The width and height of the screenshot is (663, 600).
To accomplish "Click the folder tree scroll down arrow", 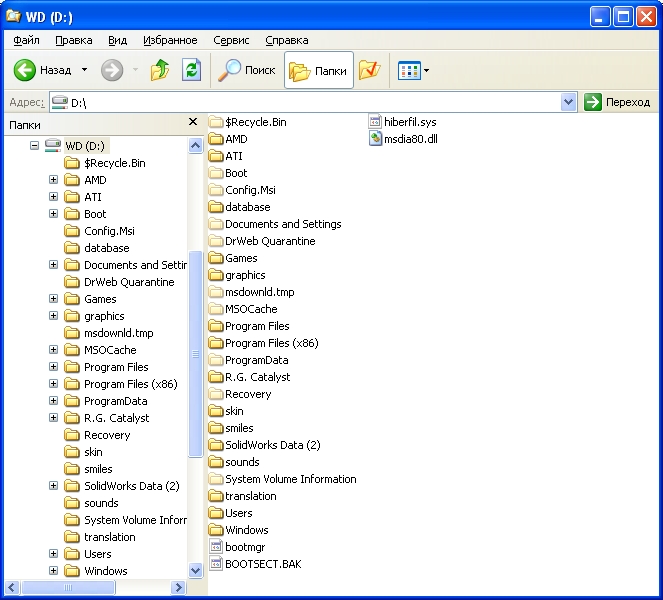I will pos(196,570).
